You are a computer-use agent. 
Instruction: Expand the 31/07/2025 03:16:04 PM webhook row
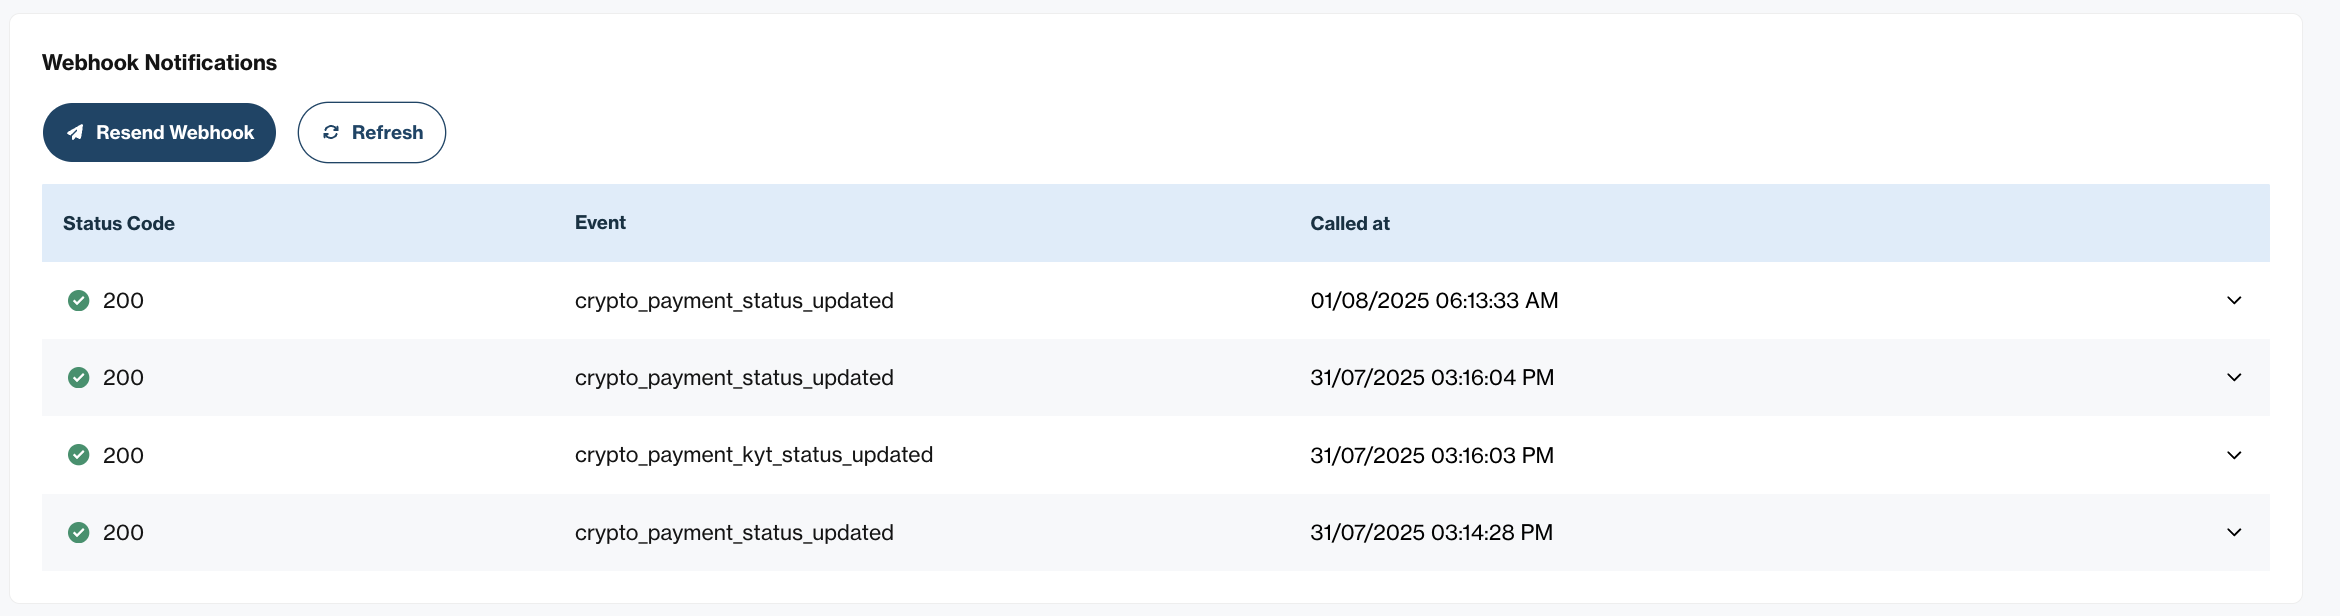pos(2234,377)
